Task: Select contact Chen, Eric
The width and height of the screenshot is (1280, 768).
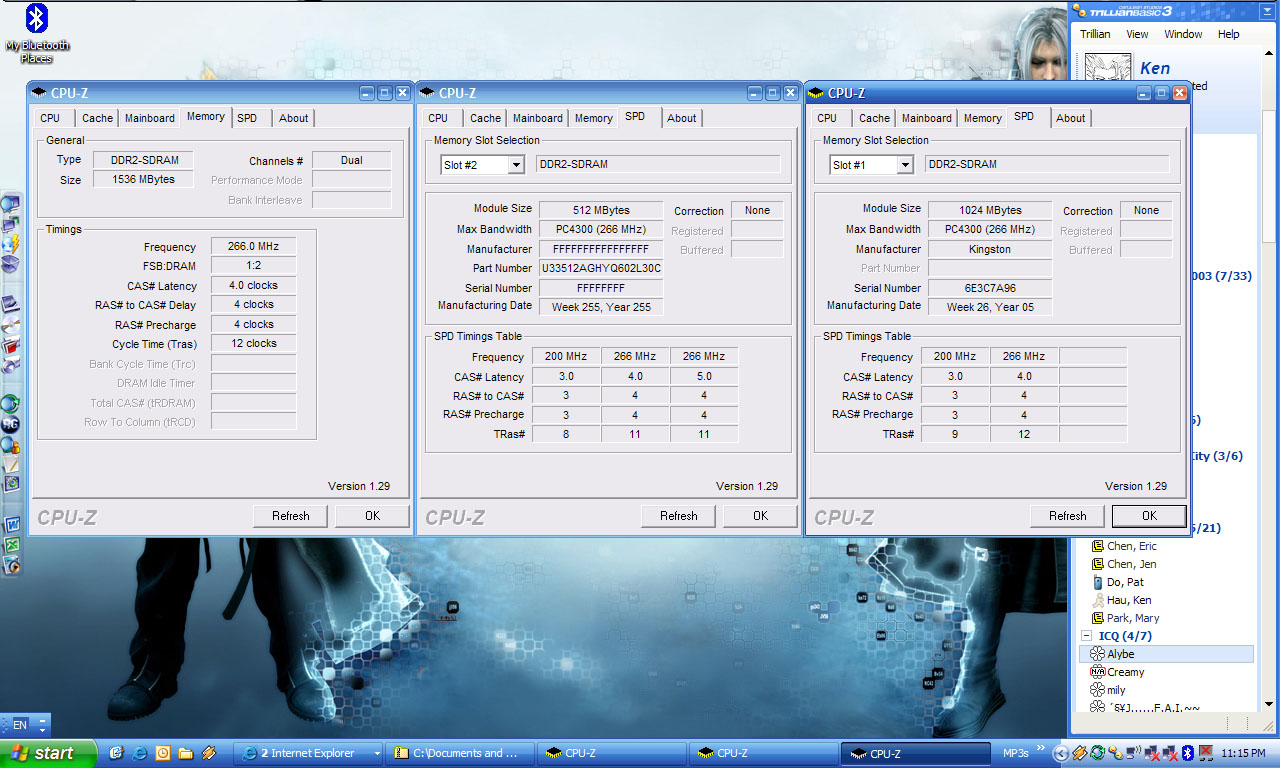Action: point(1132,546)
